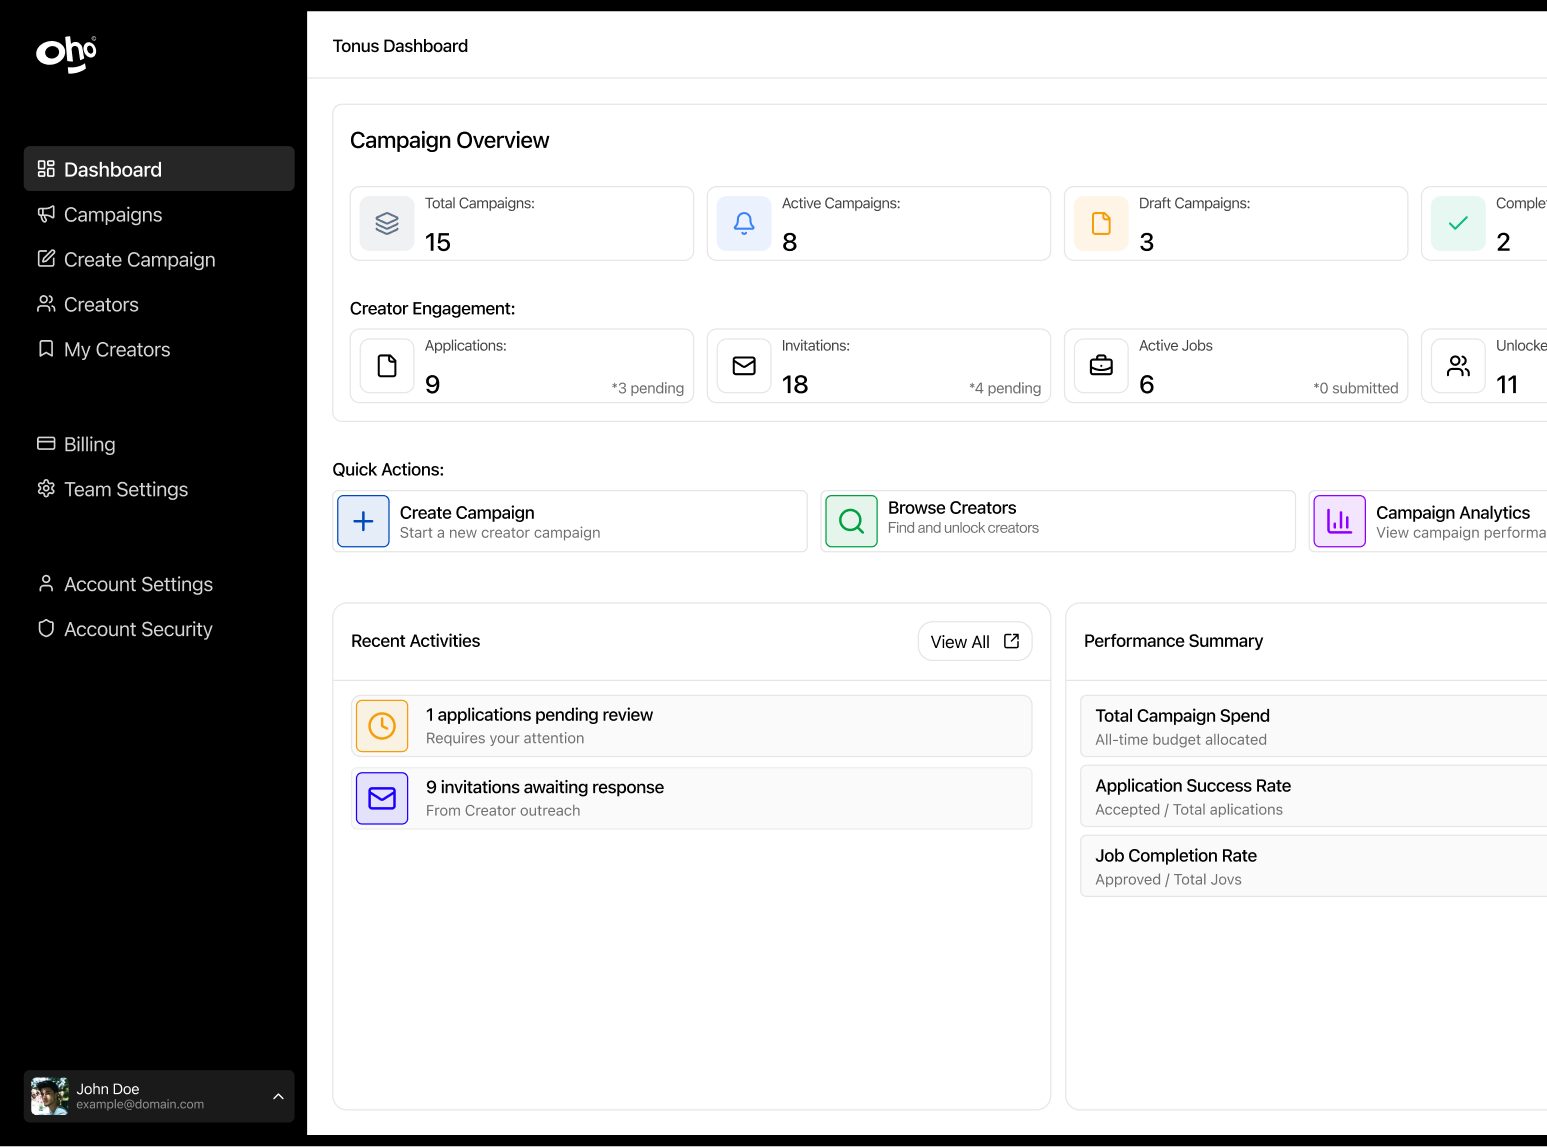The height and width of the screenshot is (1147, 1547).
Task: Select the Browse Creators quick action
Action: [x=1057, y=521]
